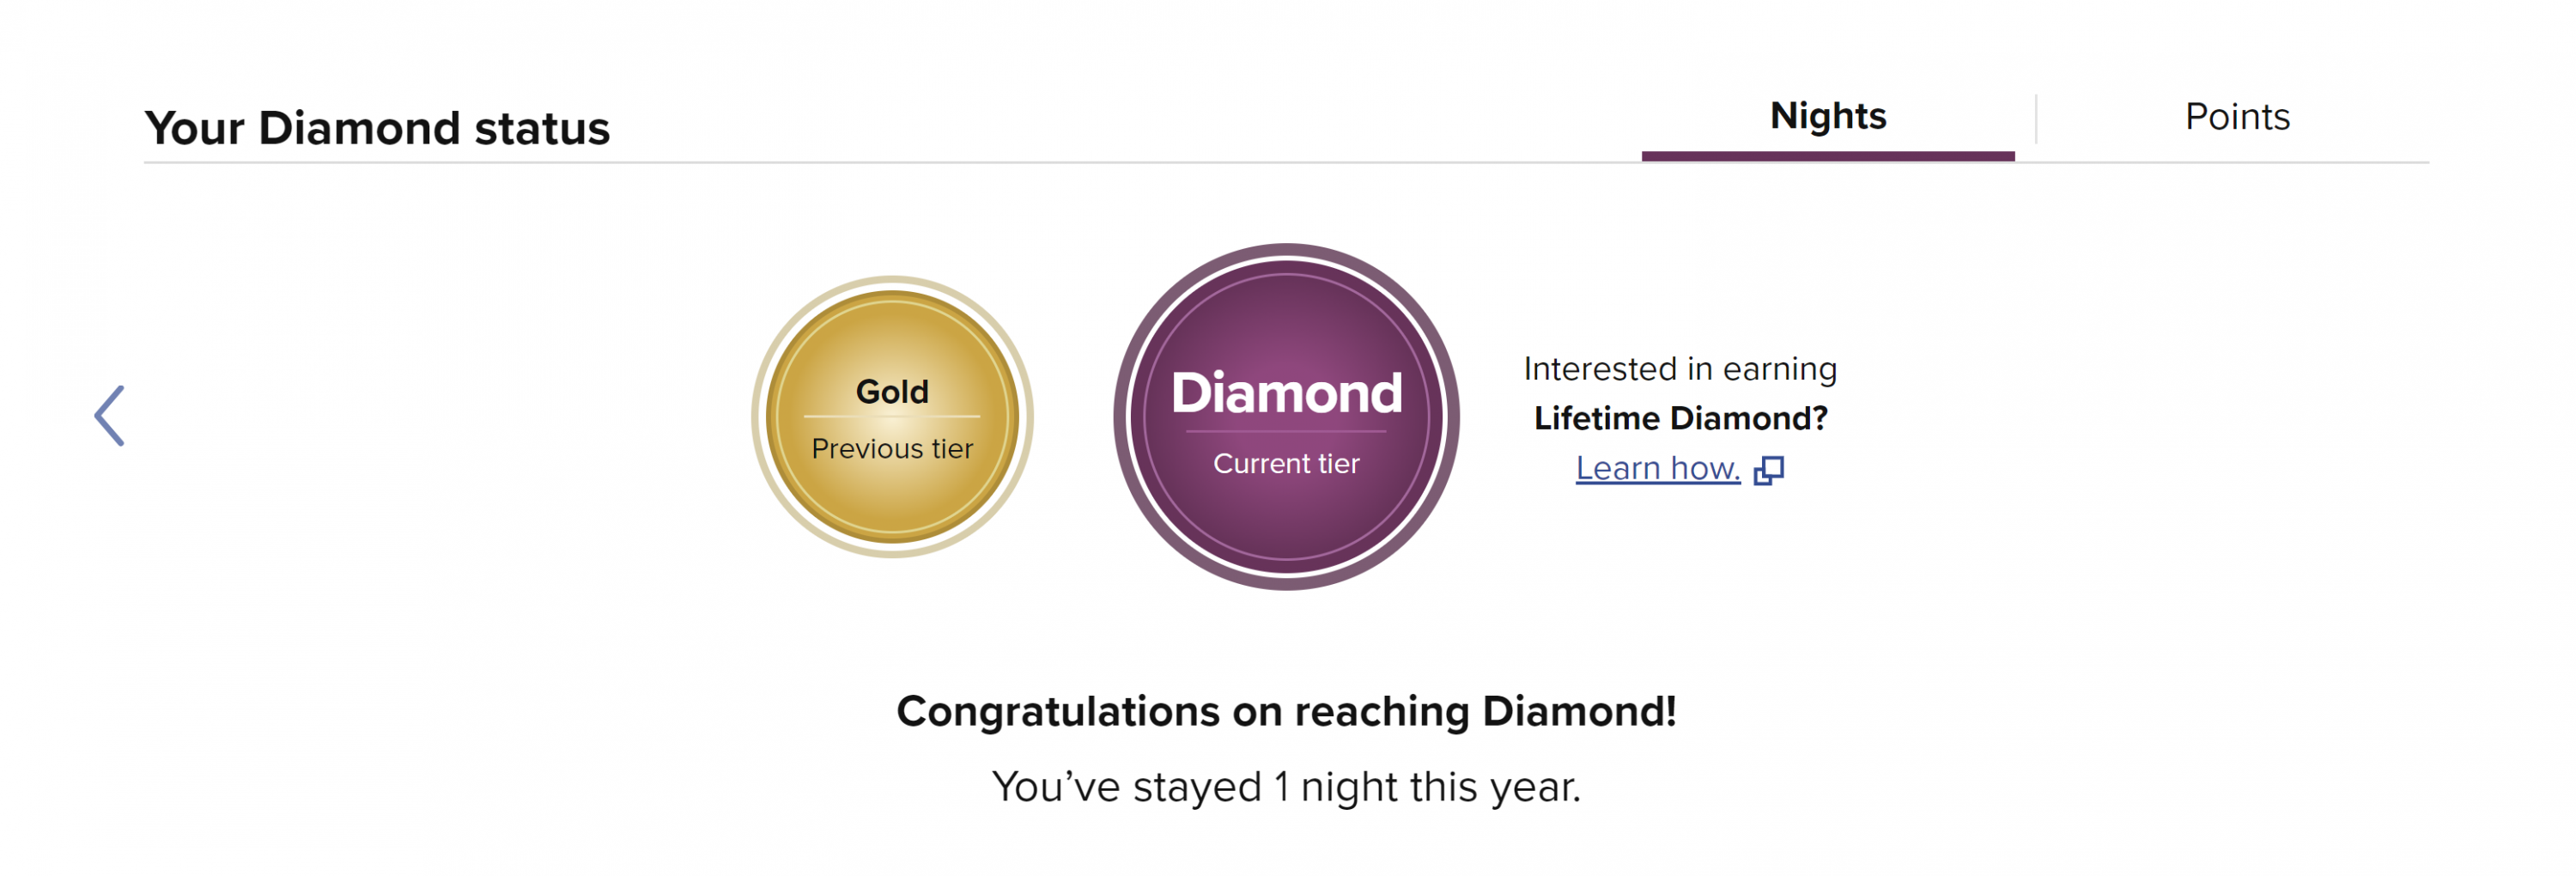Click the Interested in earning text line

[x=1681, y=369]
